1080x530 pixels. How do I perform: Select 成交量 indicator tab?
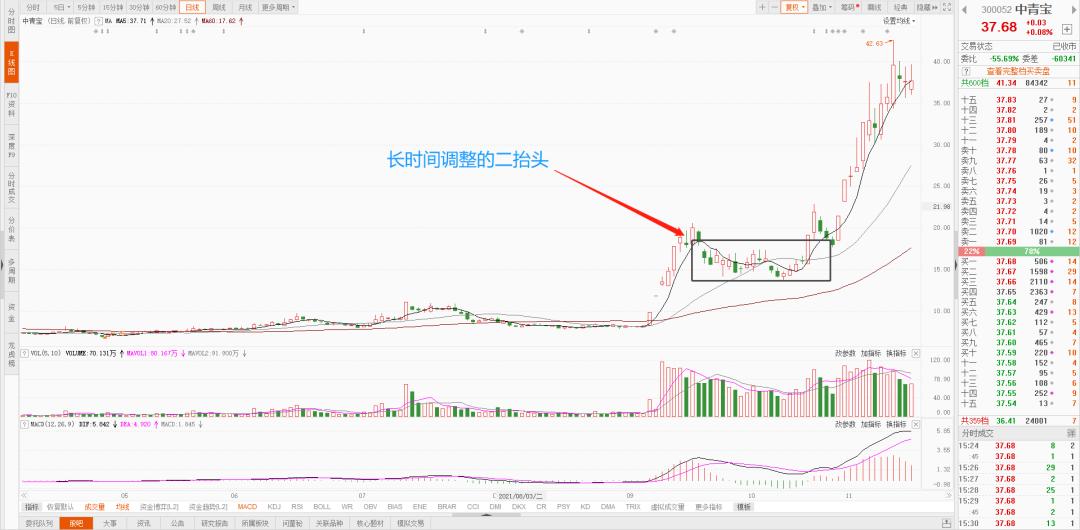pos(95,507)
